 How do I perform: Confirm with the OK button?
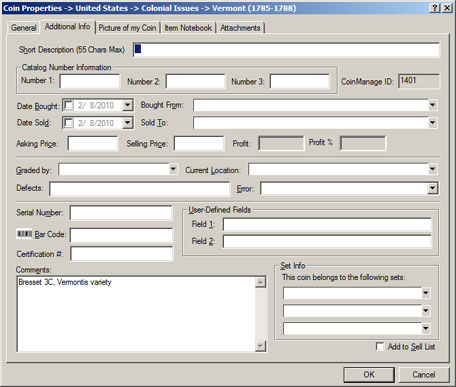[x=369, y=375]
